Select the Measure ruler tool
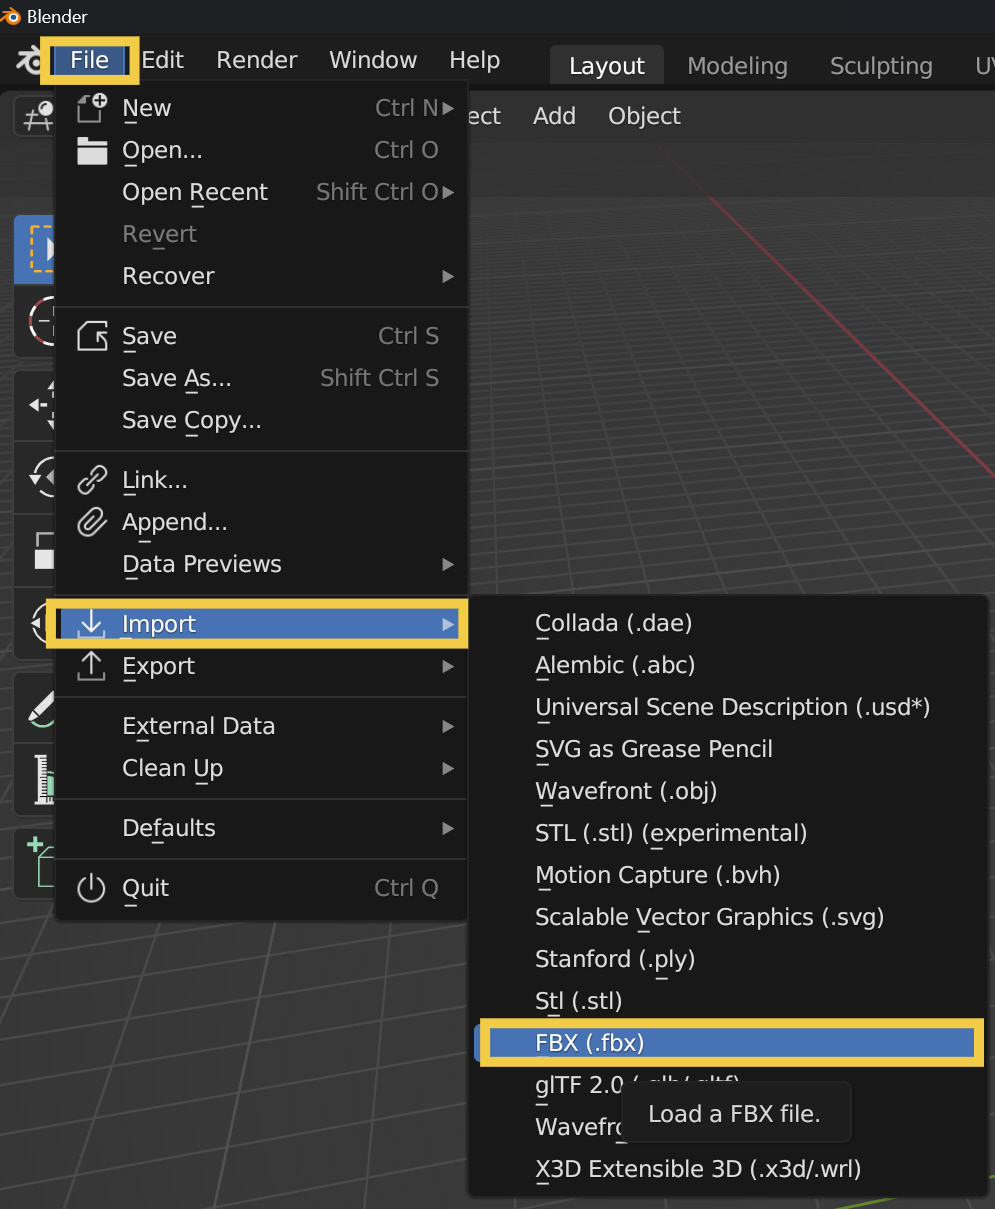Viewport: 995px width, 1209px height. click(x=36, y=780)
